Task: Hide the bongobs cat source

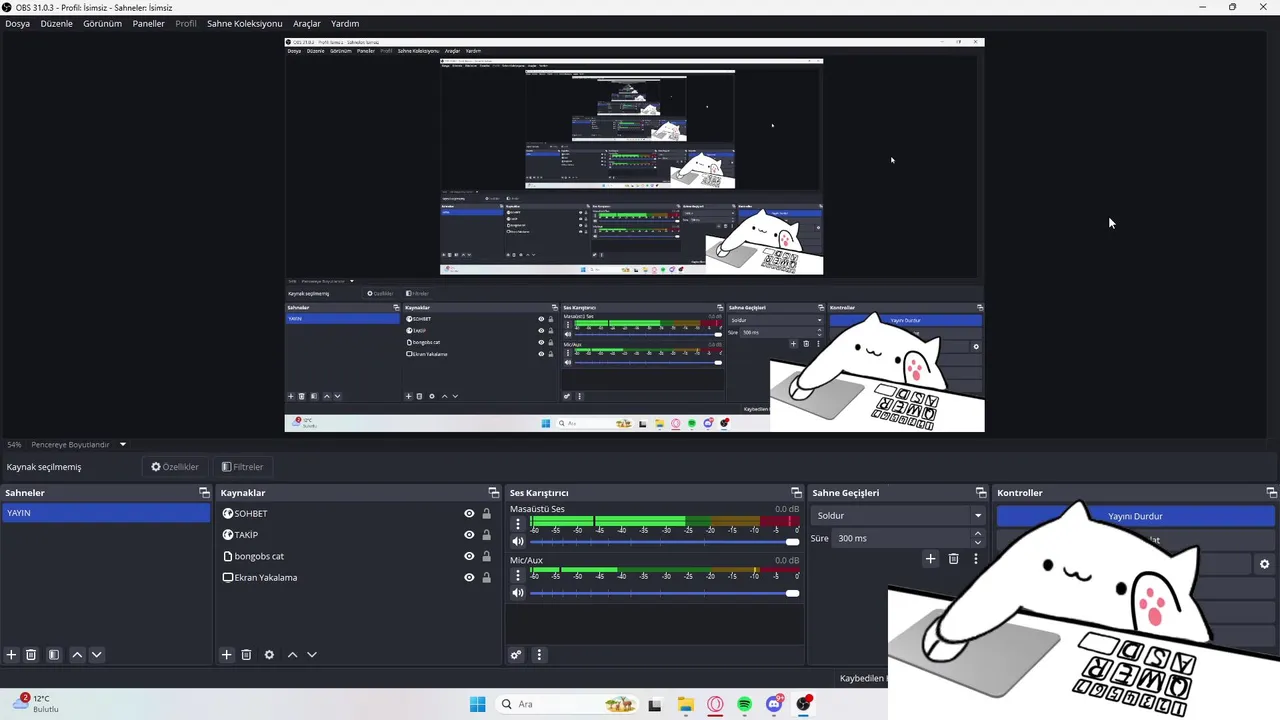Action: click(469, 556)
